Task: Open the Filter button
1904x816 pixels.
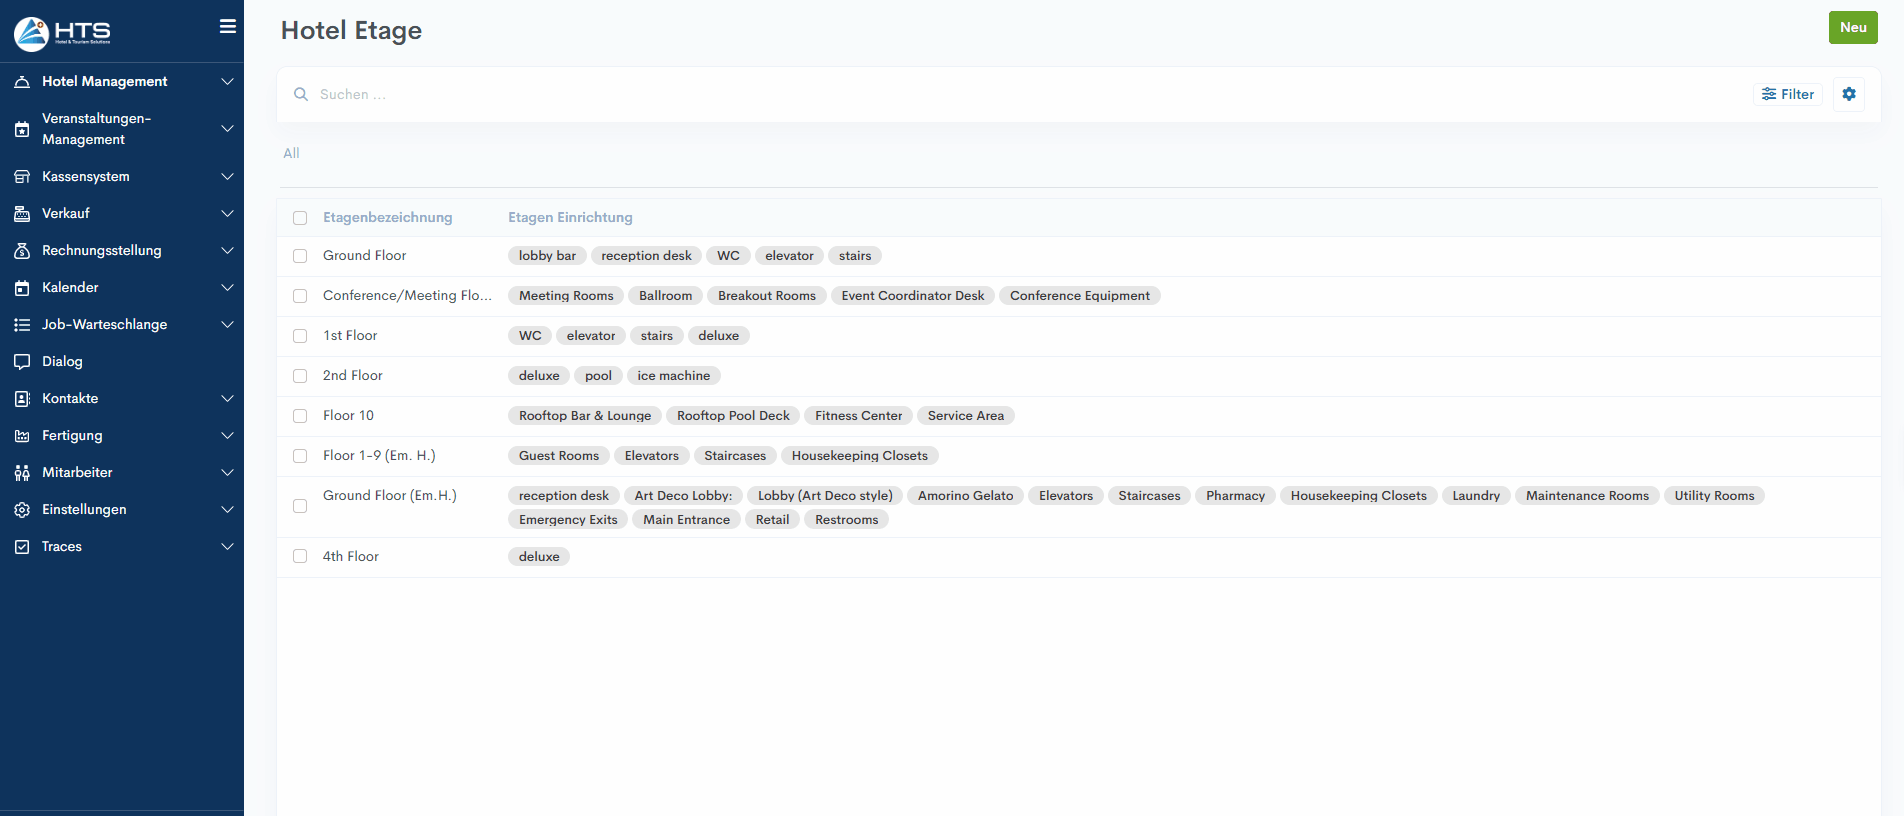Action: [1788, 94]
